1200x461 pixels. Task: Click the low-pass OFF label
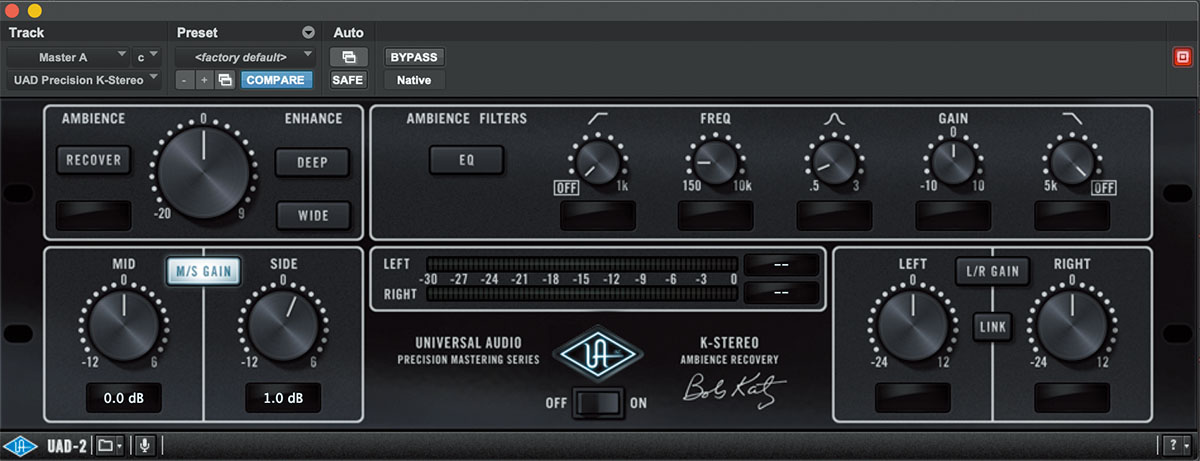click(1103, 188)
